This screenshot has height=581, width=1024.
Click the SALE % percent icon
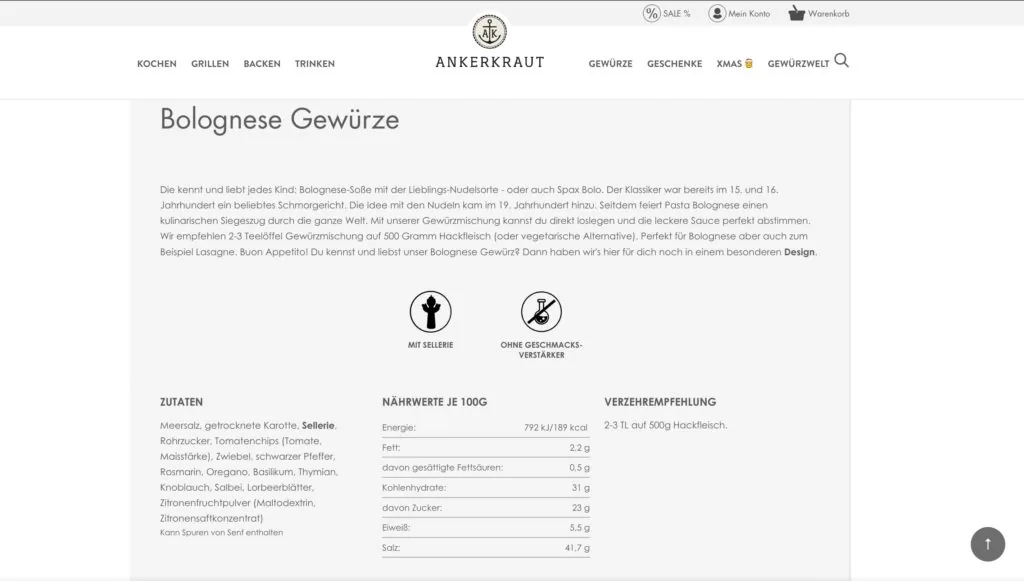pos(651,13)
